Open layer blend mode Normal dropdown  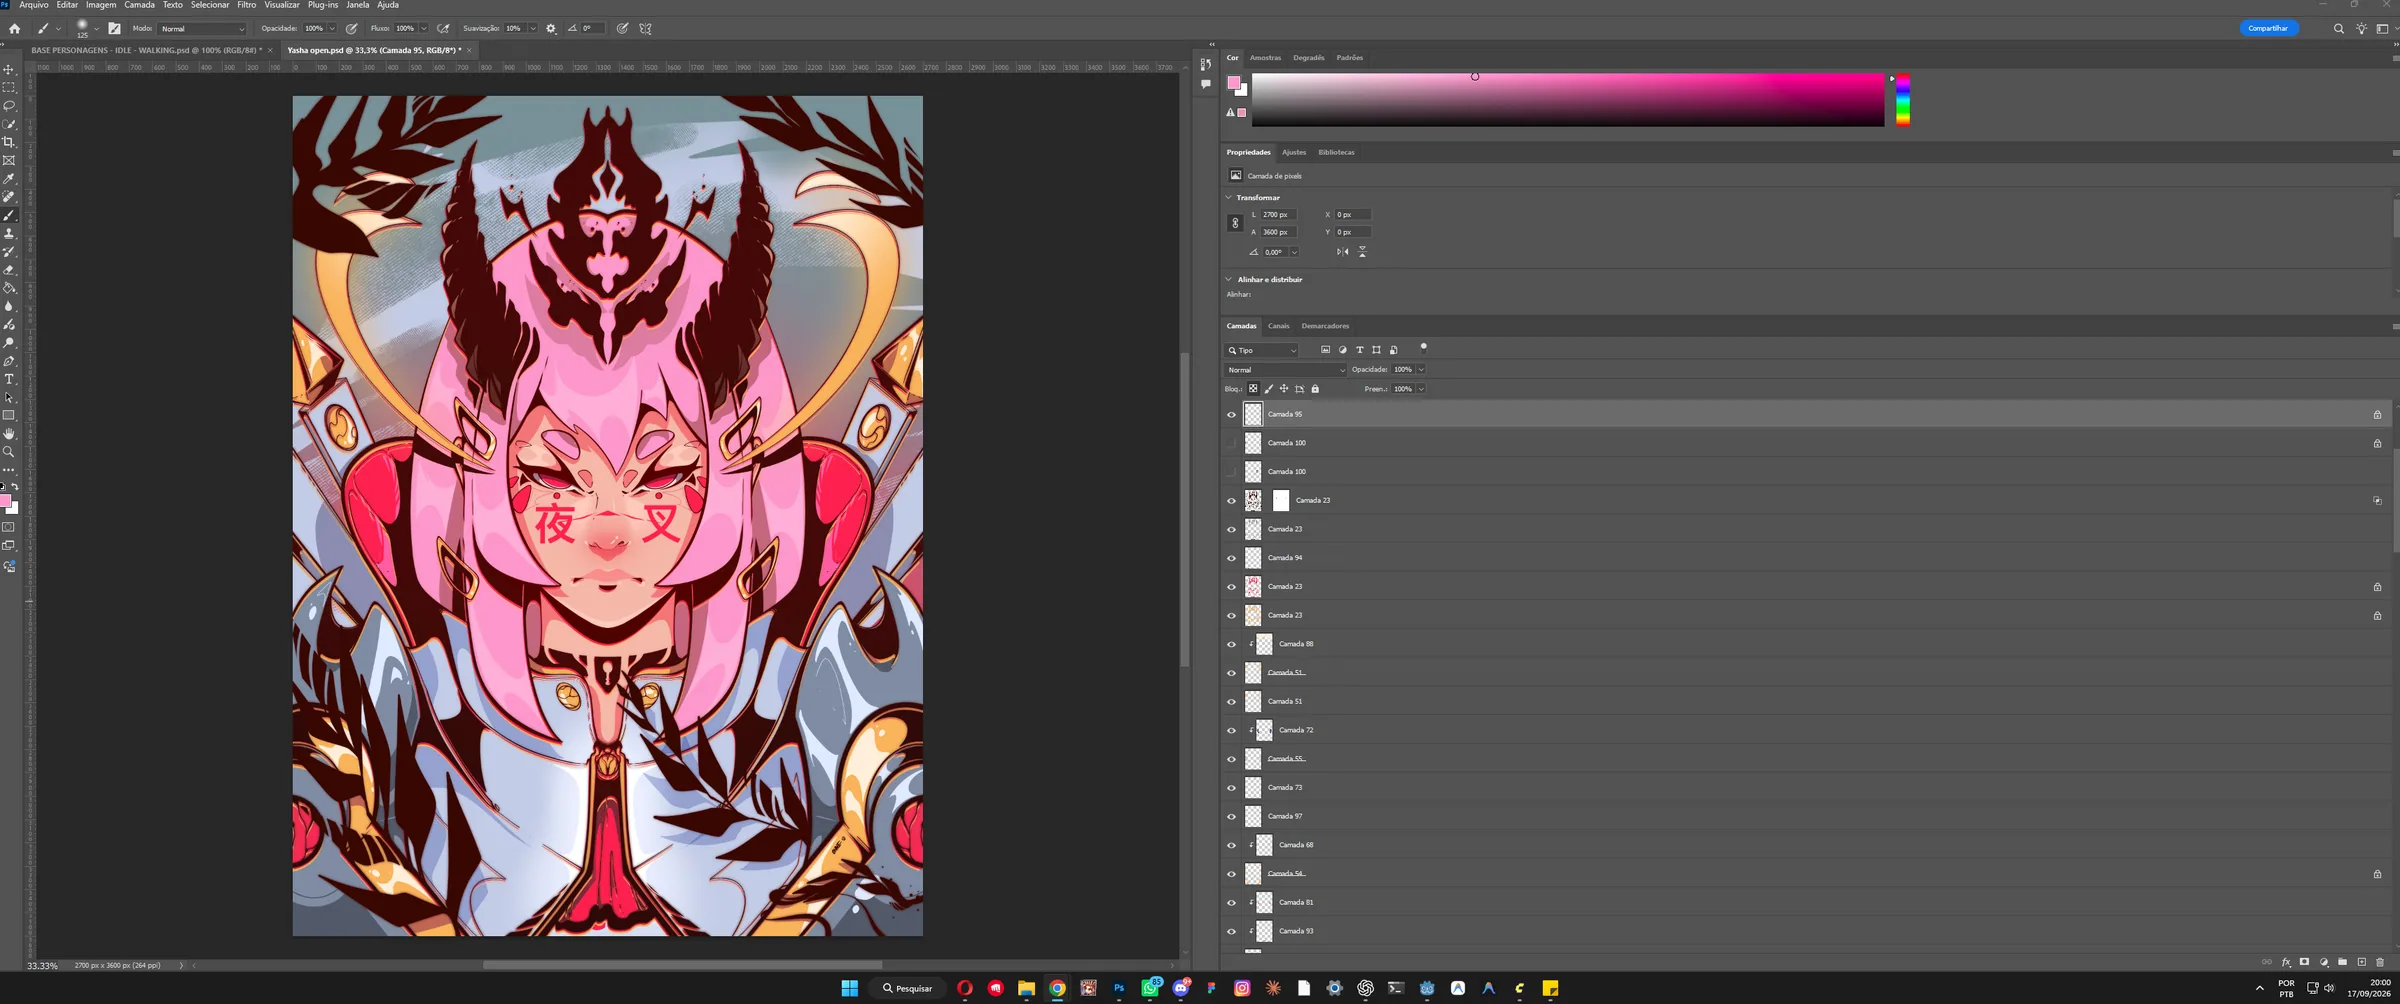click(x=1286, y=370)
